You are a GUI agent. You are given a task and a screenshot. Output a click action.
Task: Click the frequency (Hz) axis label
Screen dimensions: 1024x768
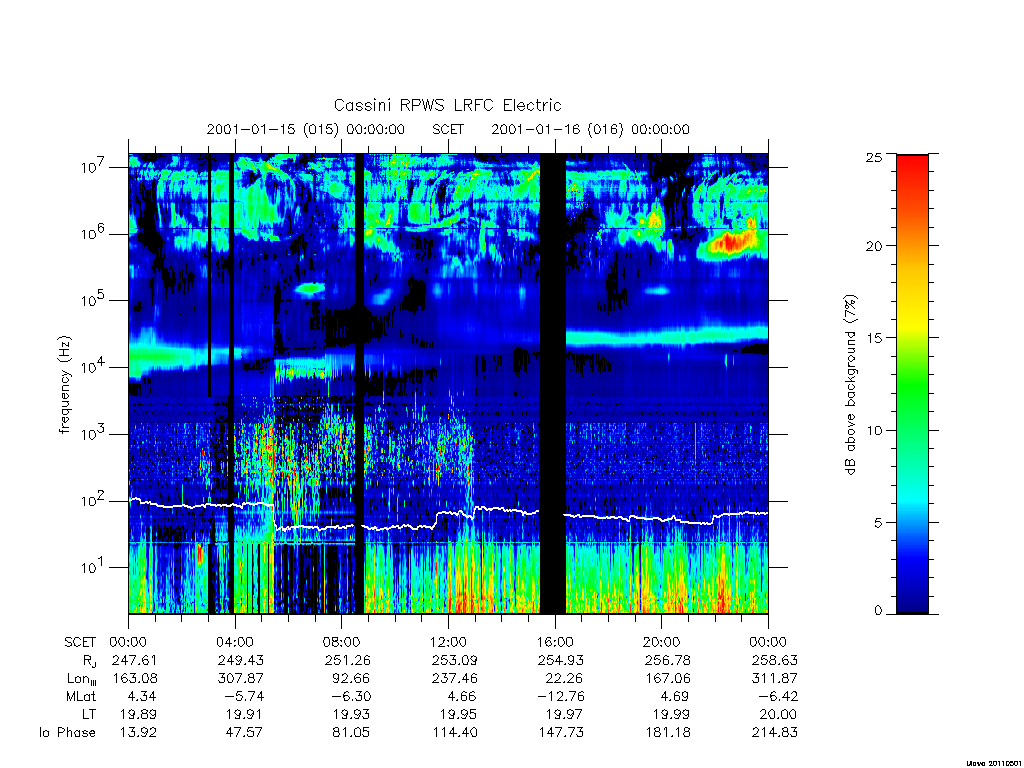[x=64, y=385]
